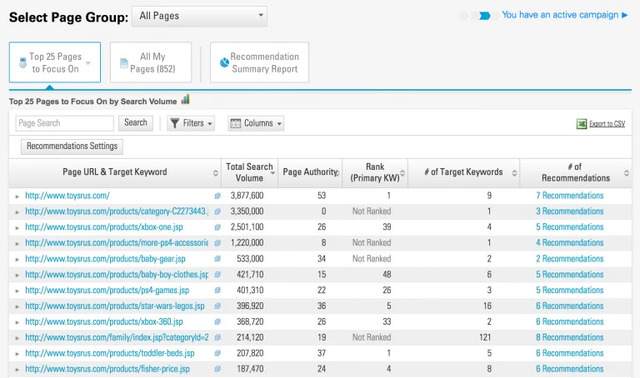Open the Recommendation Summary Report tab
The height and width of the screenshot is (378, 640).
(260, 62)
